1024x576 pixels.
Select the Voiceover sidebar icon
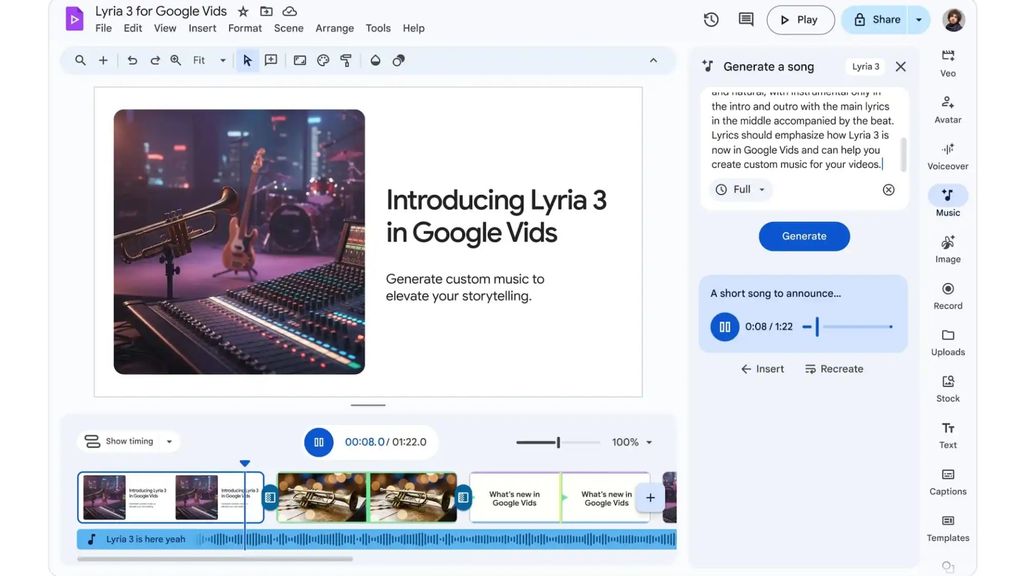coord(947,156)
